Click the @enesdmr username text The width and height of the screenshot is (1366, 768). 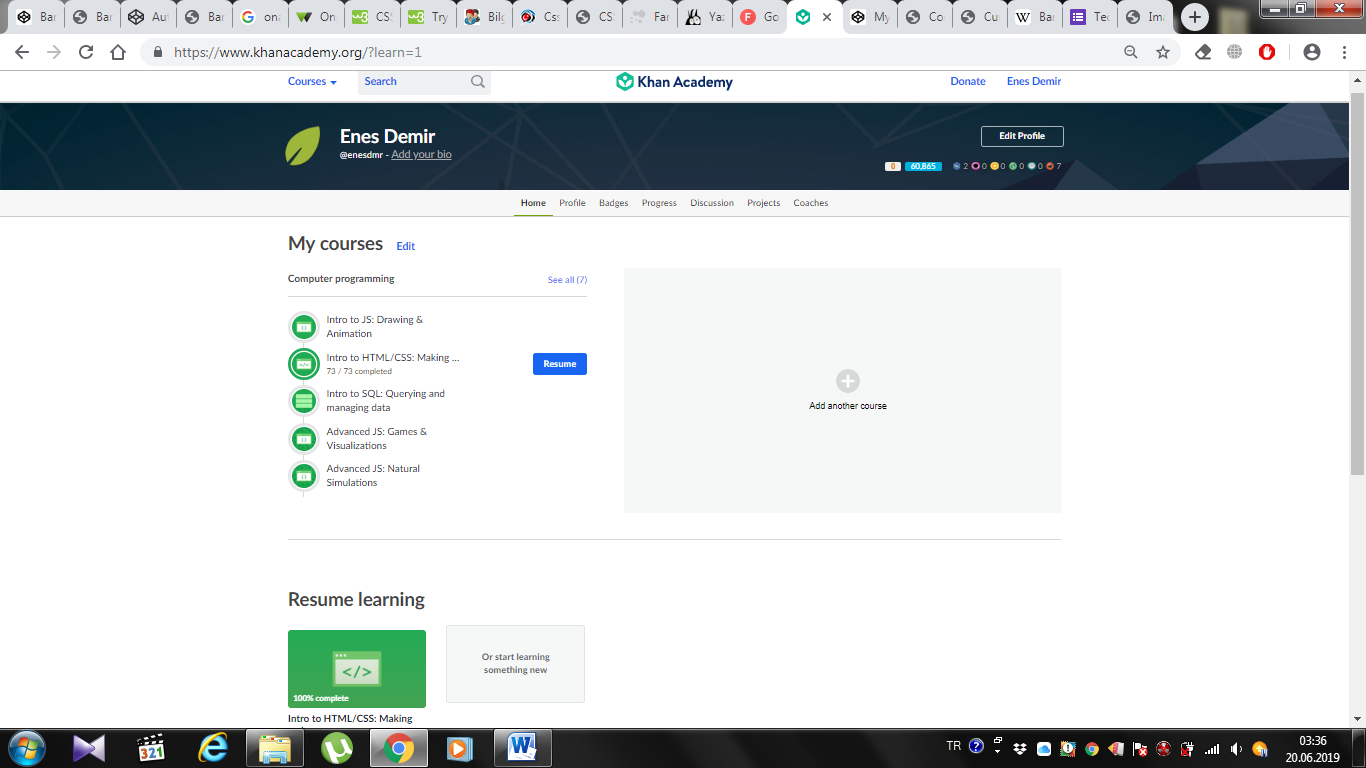pos(362,155)
